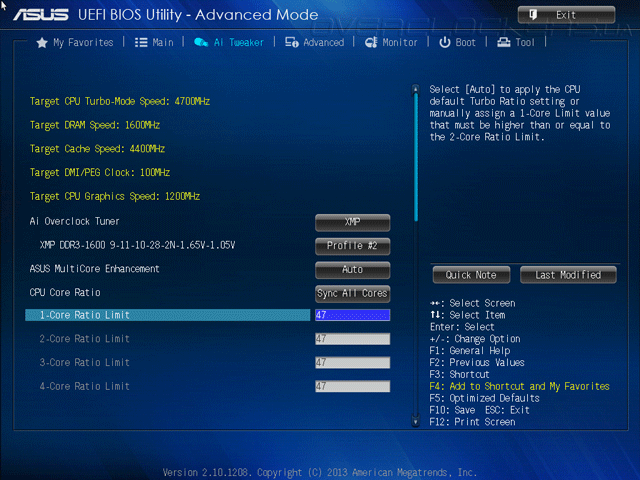Click Target Cache Speed: 4400MHz text
This screenshot has width=640, height=480.
coord(97,149)
